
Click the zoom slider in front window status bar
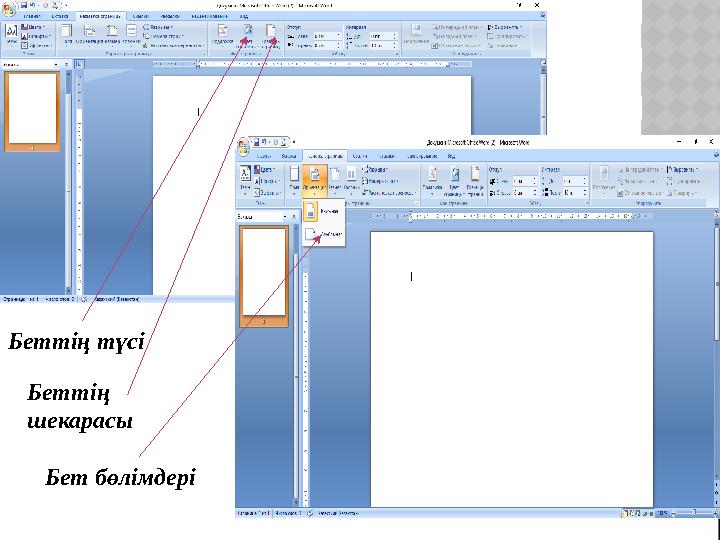coord(694,513)
